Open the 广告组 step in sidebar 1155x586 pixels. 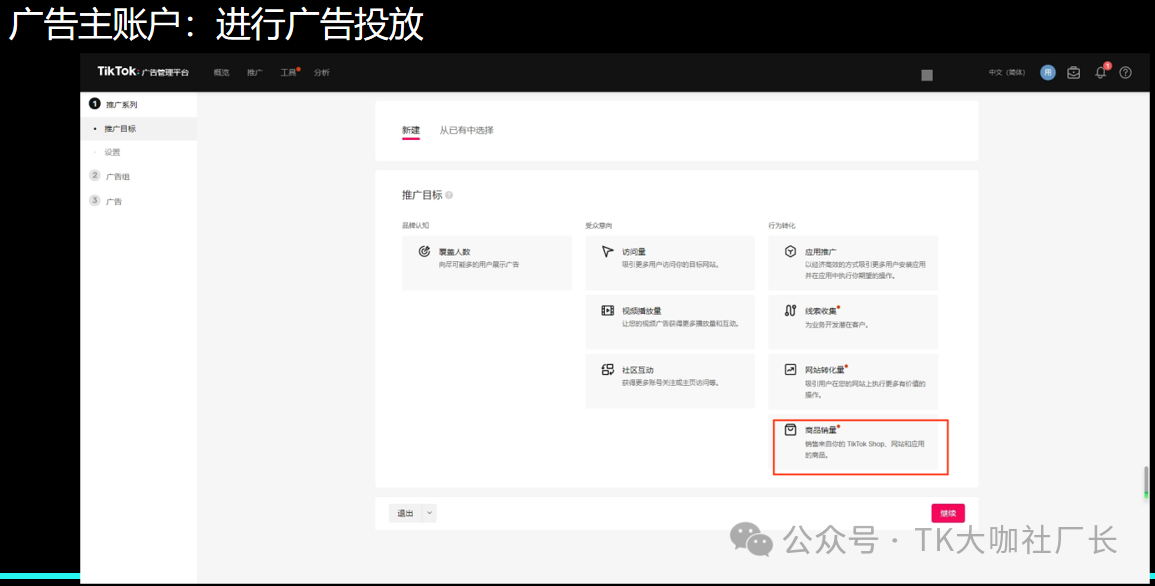coord(118,176)
